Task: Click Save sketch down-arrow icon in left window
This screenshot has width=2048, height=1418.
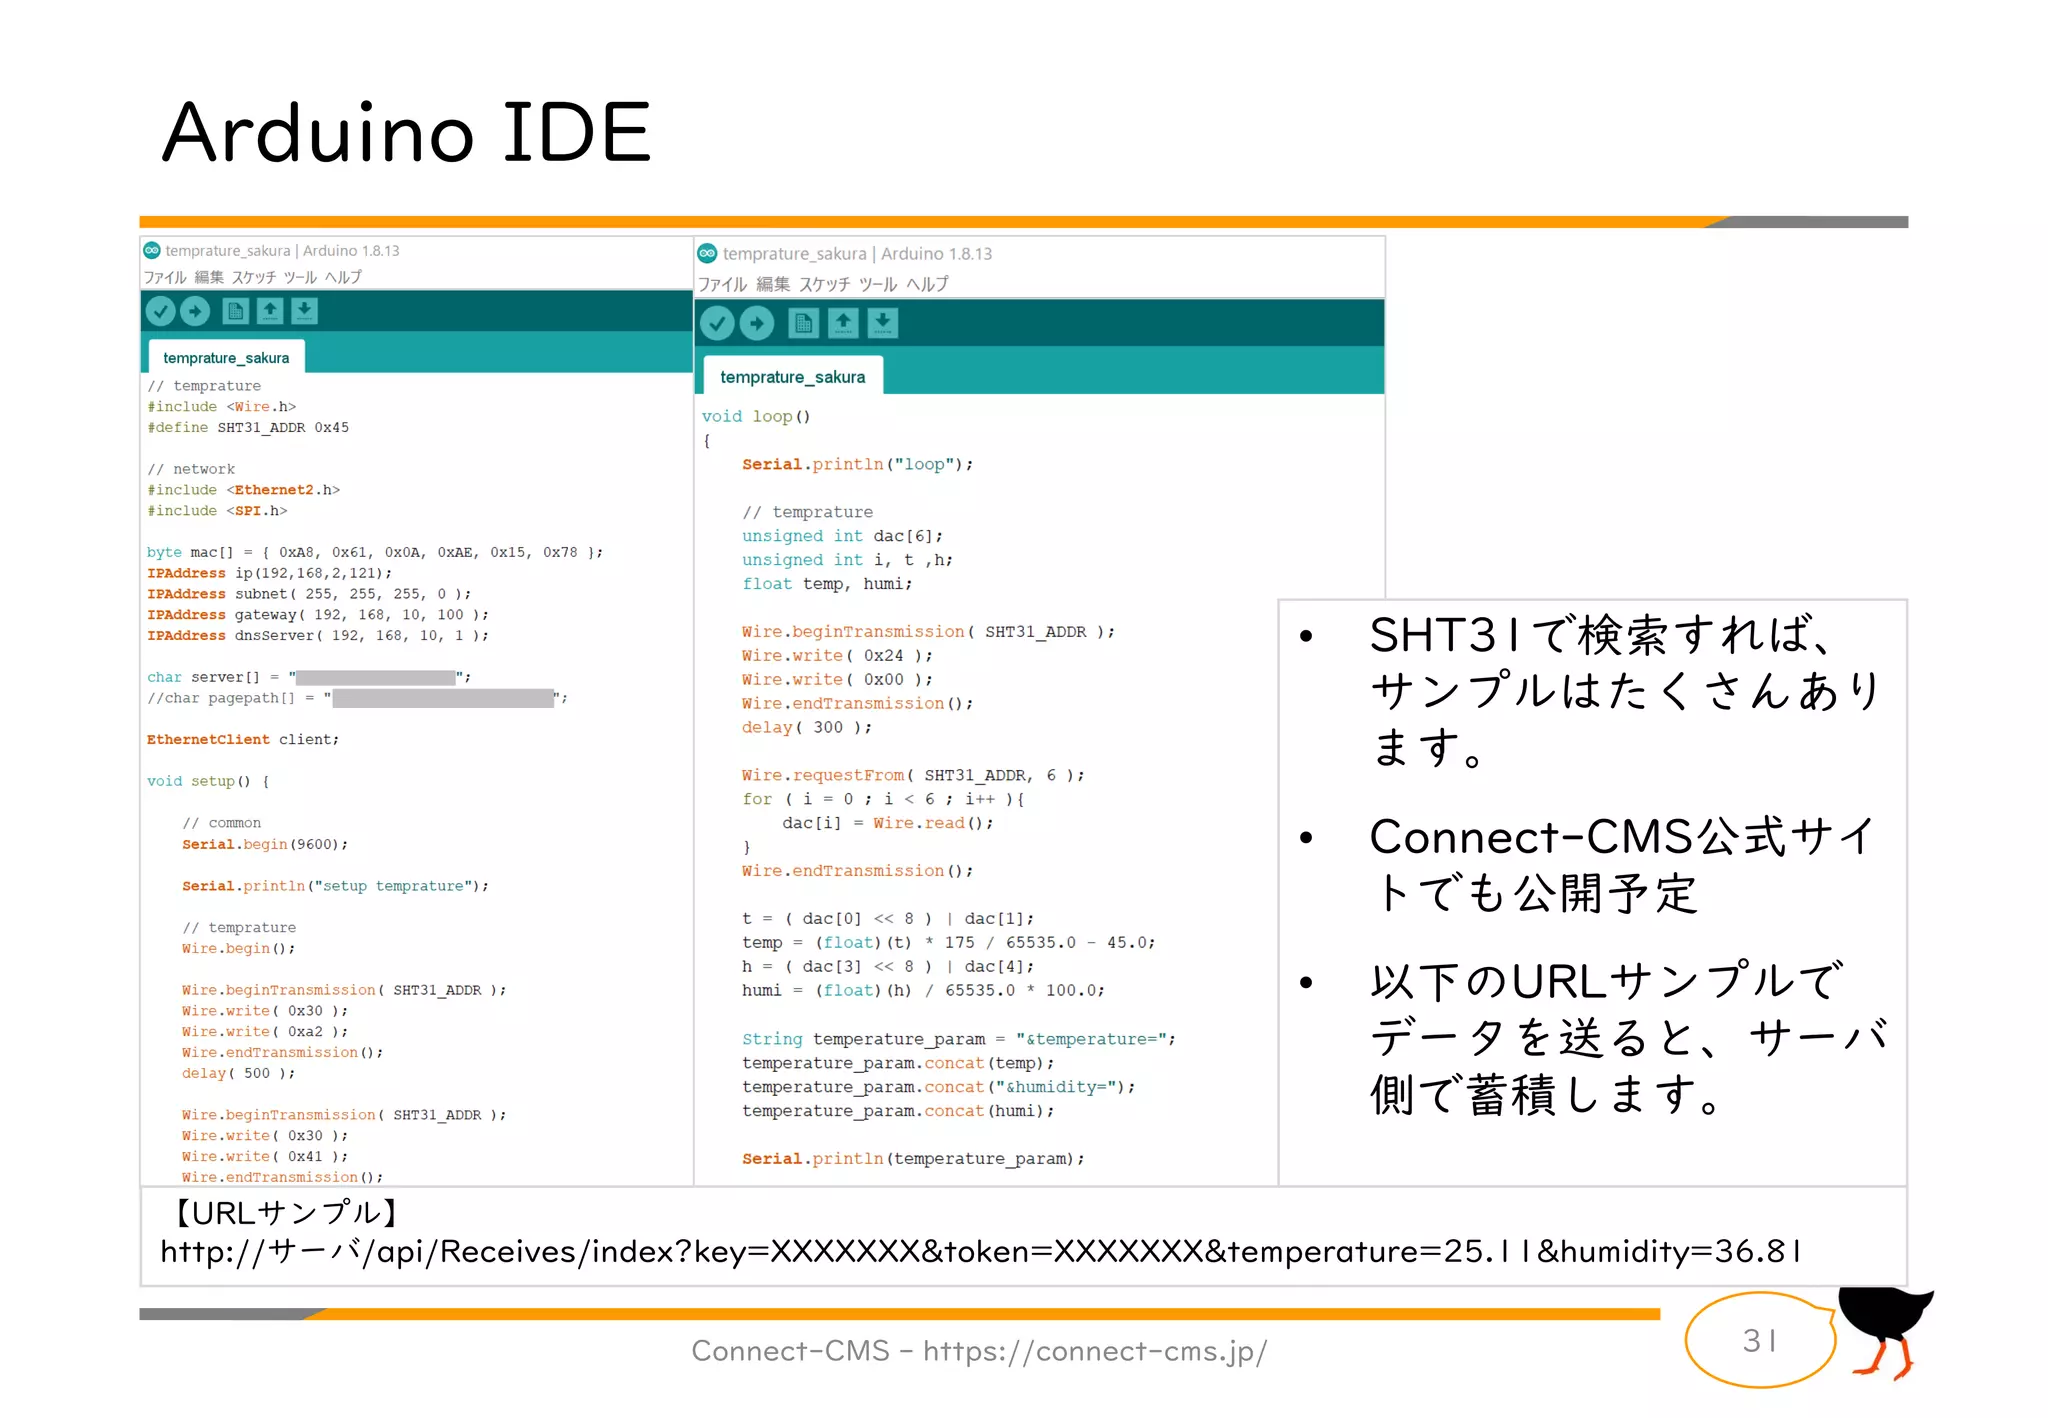Action: tap(305, 312)
